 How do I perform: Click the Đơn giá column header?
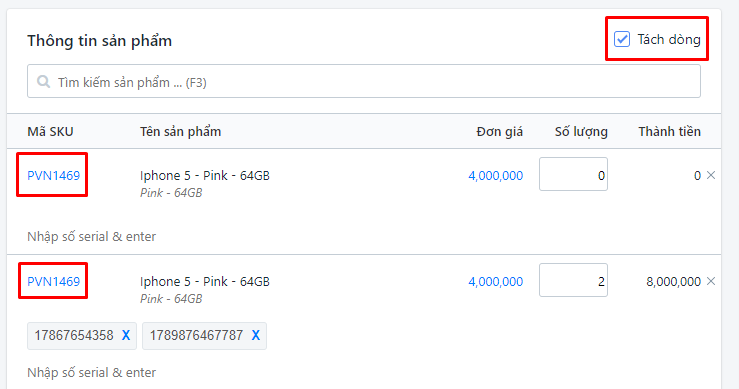pyautogui.click(x=500, y=132)
